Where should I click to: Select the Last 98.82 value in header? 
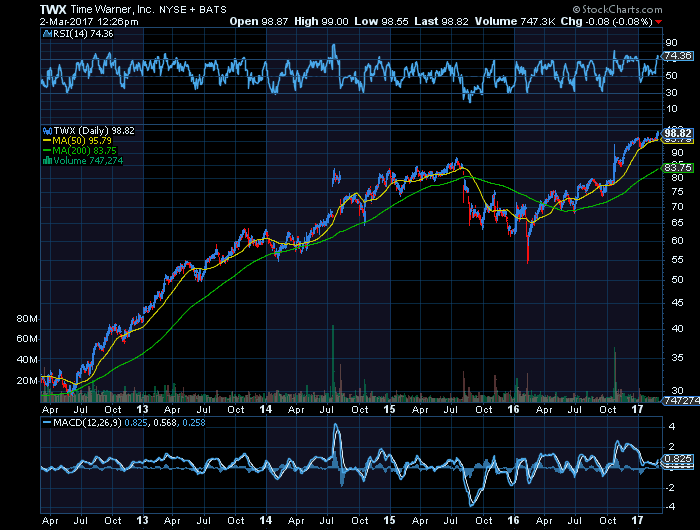441,21
